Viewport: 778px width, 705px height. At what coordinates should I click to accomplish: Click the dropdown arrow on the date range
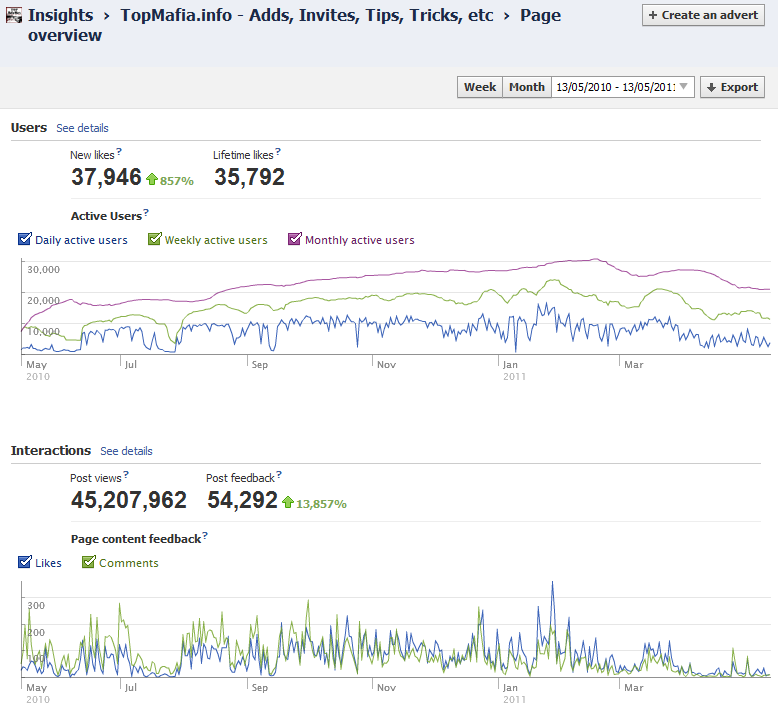(x=684, y=86)
